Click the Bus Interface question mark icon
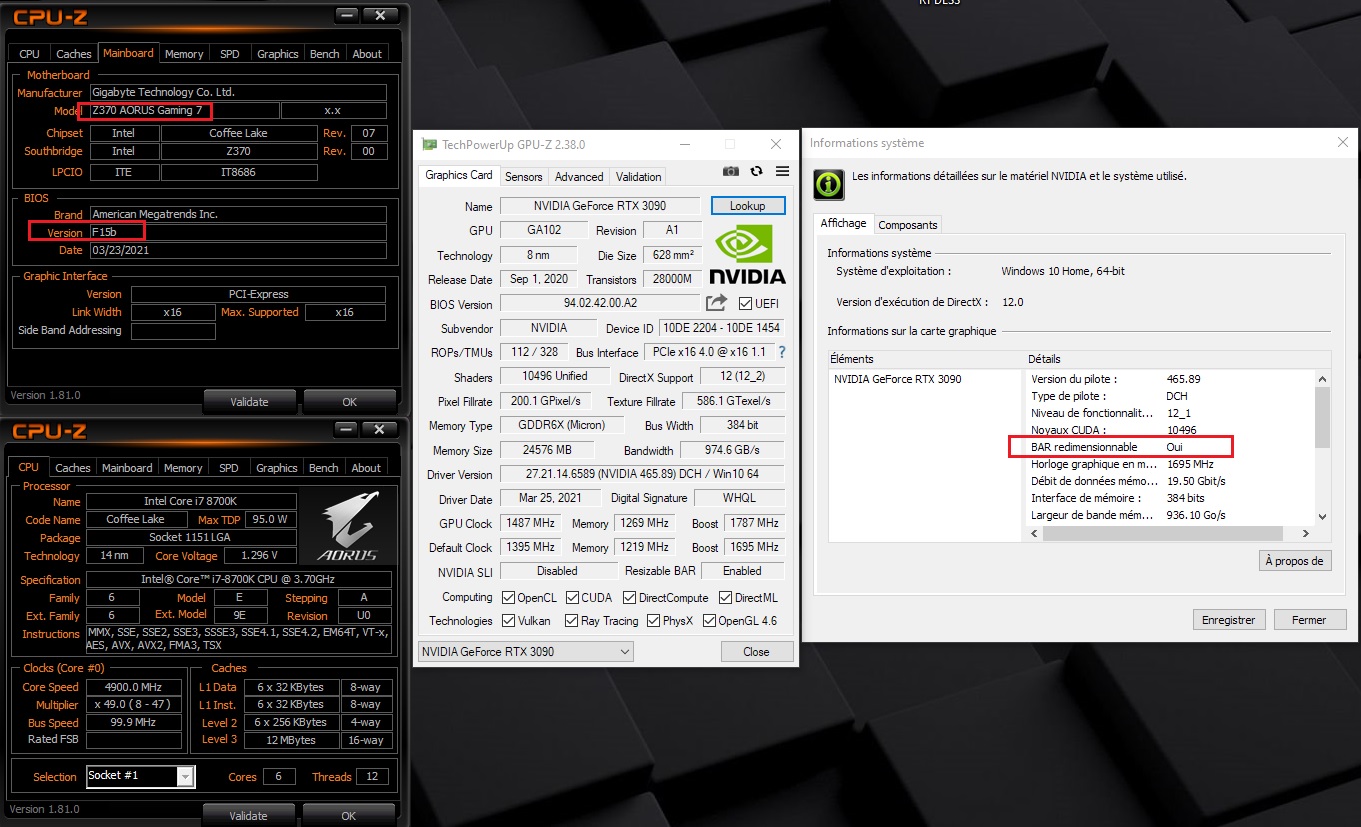The height and width of the screenshot is (827, 1361). tap(782, 352)
